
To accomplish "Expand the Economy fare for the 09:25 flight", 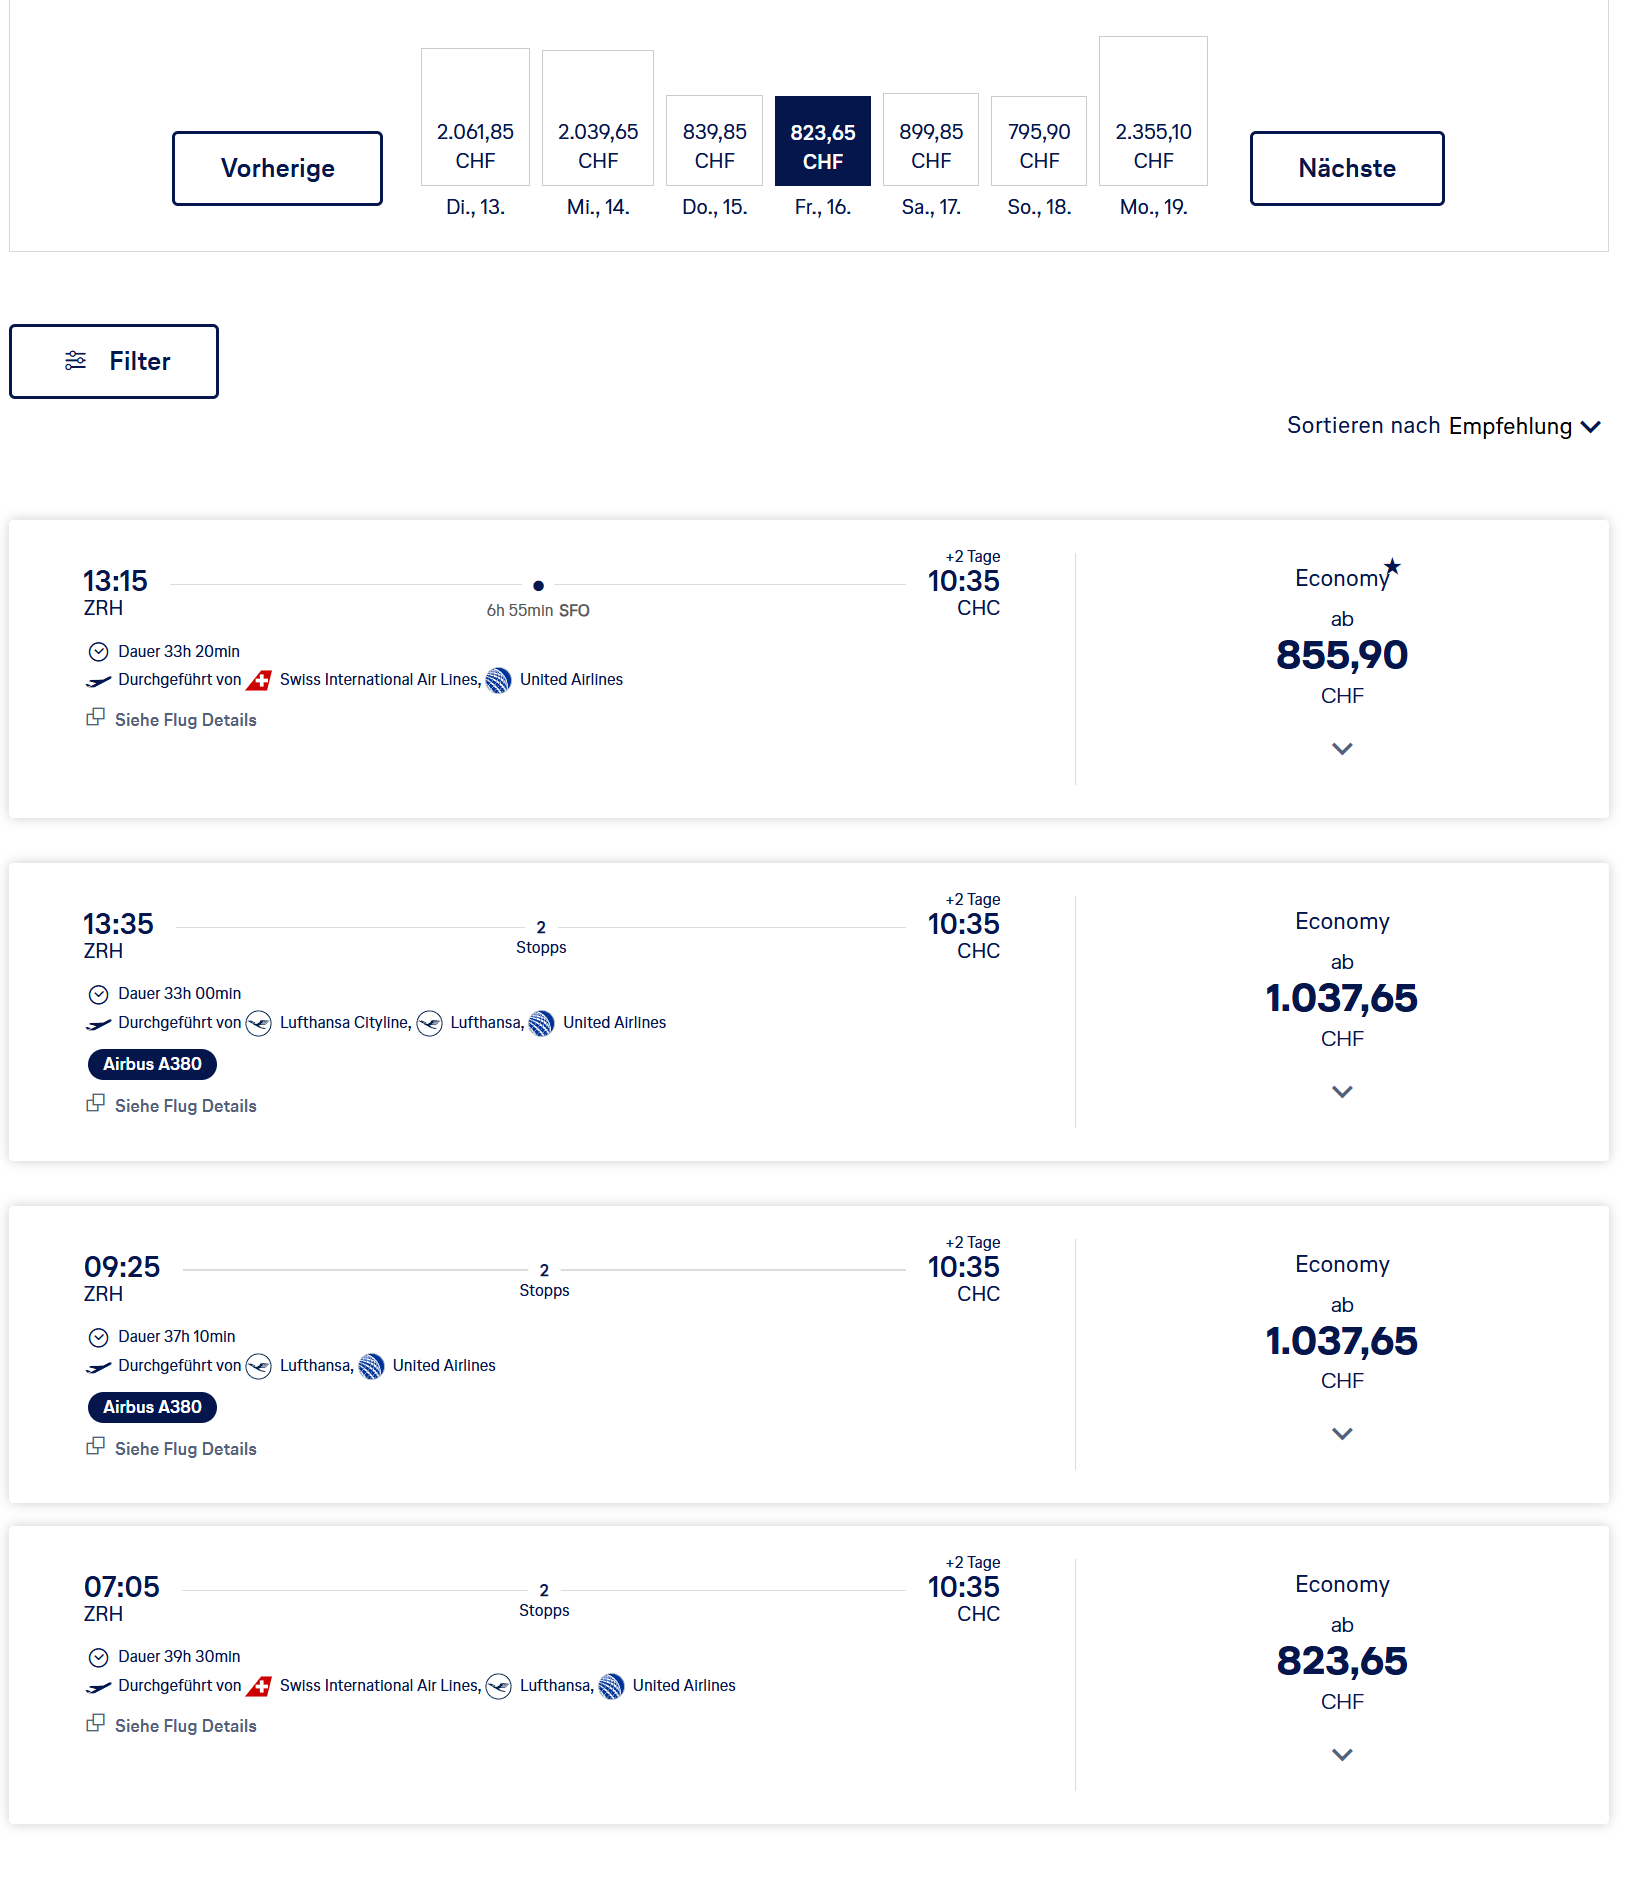I will (1342, 1434).
